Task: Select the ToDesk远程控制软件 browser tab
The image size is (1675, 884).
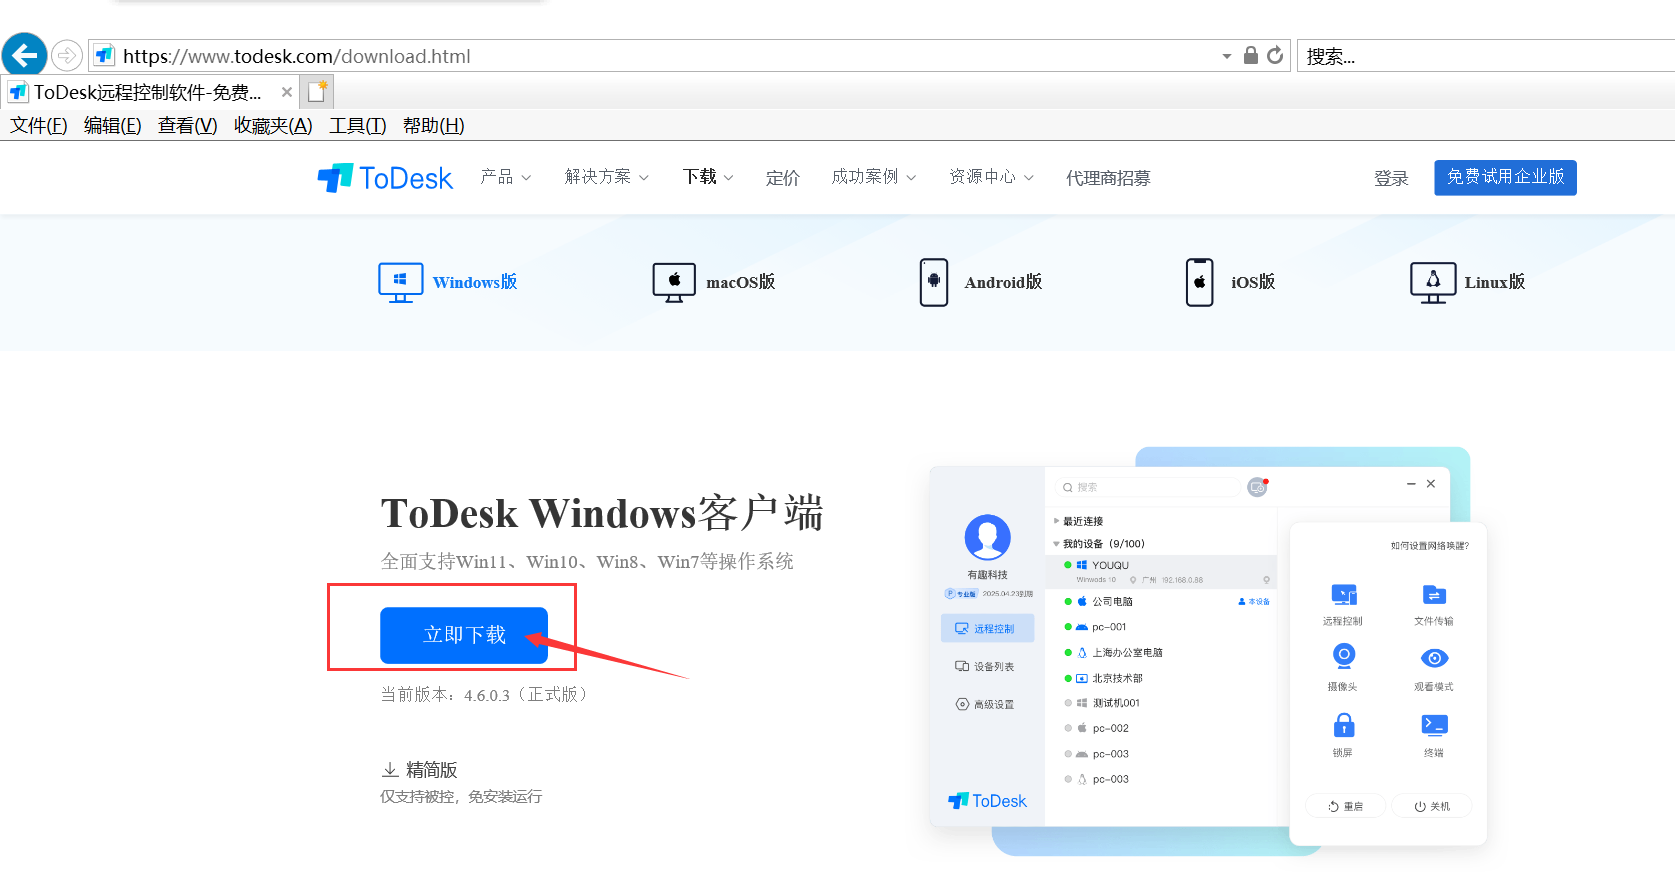Action: pyautogui.click(x=148, y=93)
